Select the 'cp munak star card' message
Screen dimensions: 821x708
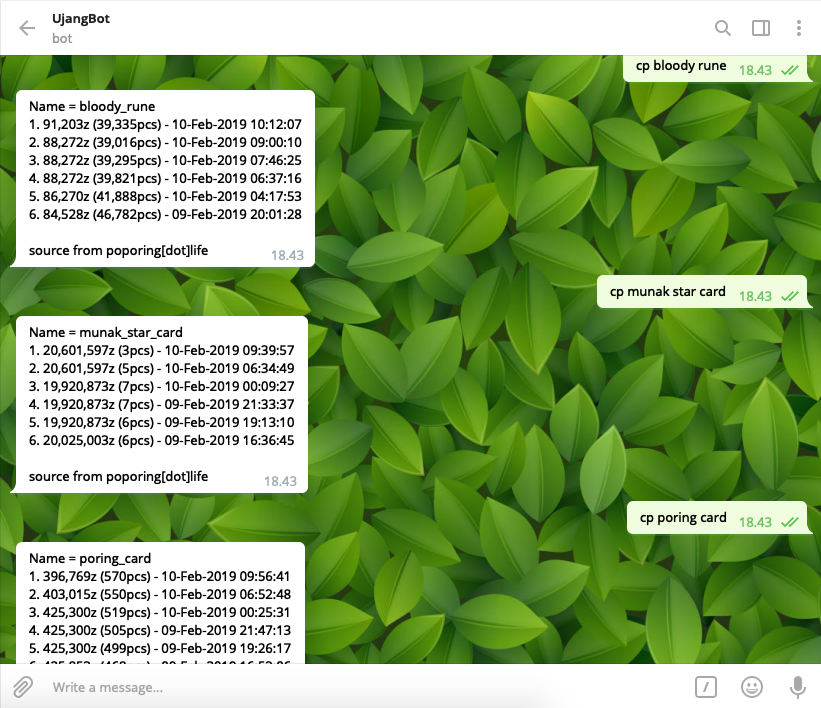pos(702,292)
